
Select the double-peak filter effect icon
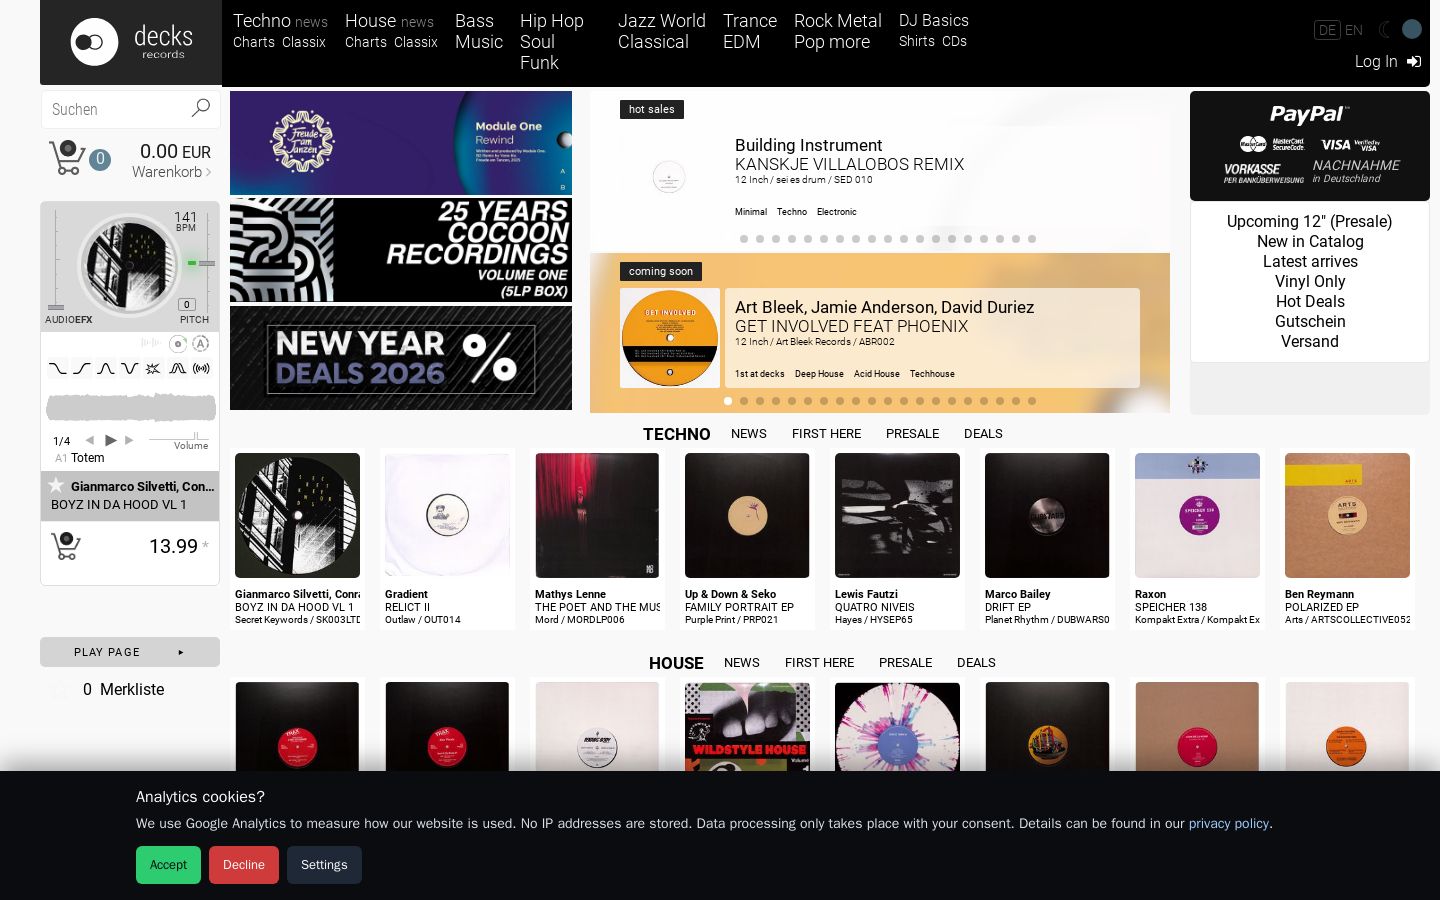(177, 369)
